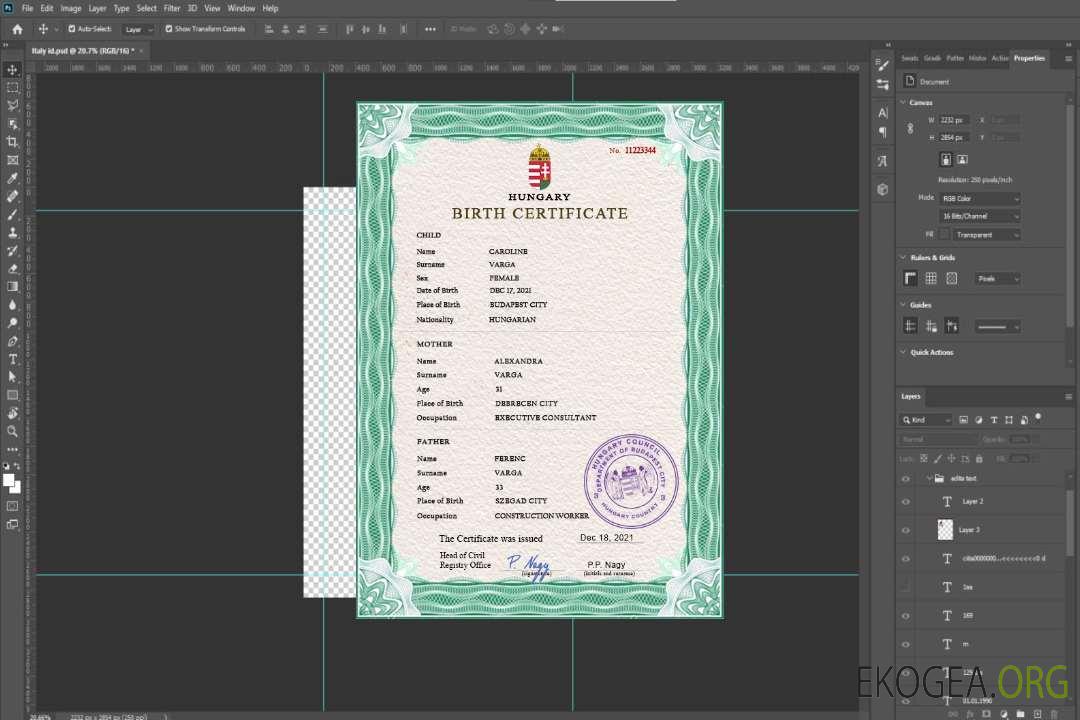
Task: Open the 16 Bits/Channel dropdown
Action: (979, 216)
